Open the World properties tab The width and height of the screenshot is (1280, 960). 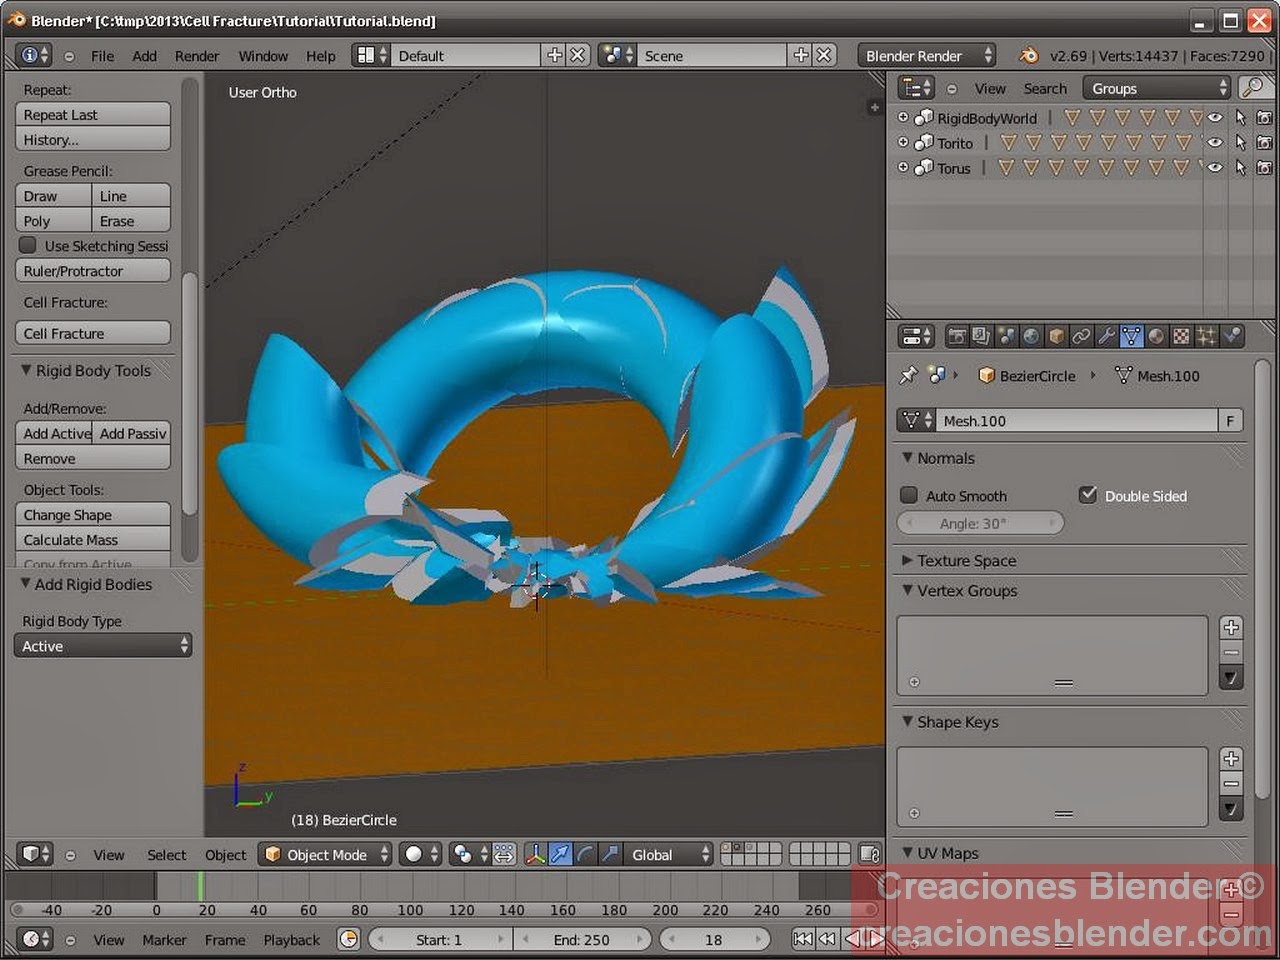1031,336
